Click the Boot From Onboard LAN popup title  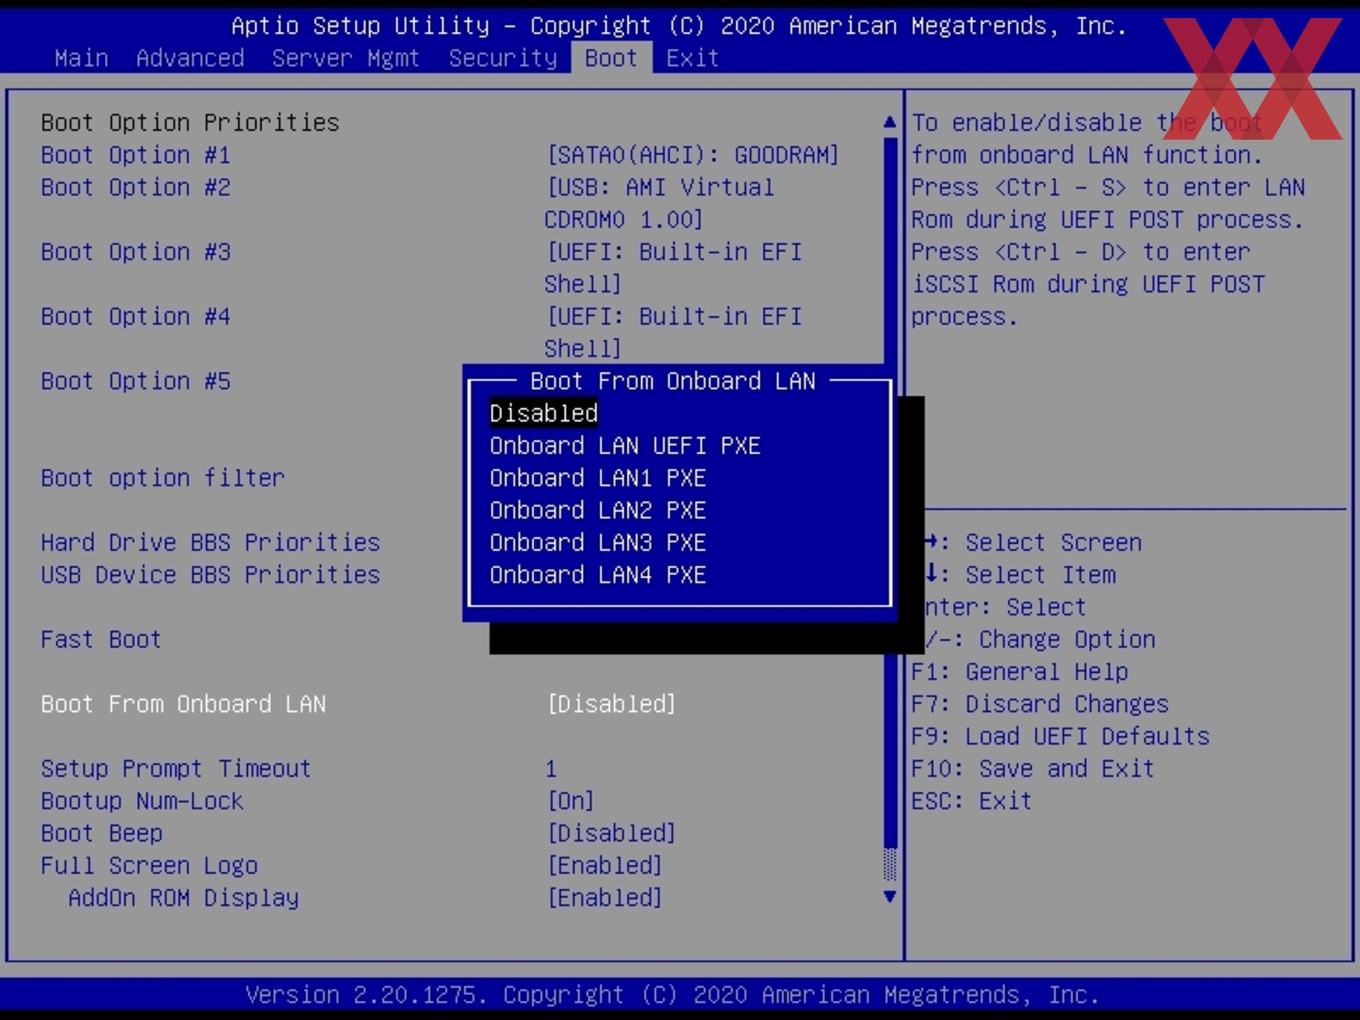coord(673,381)
